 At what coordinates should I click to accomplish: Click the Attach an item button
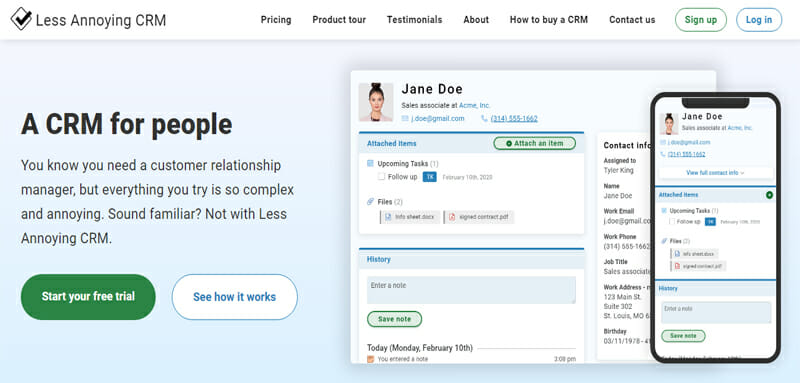pyautogui.click(x=534, y=143)
